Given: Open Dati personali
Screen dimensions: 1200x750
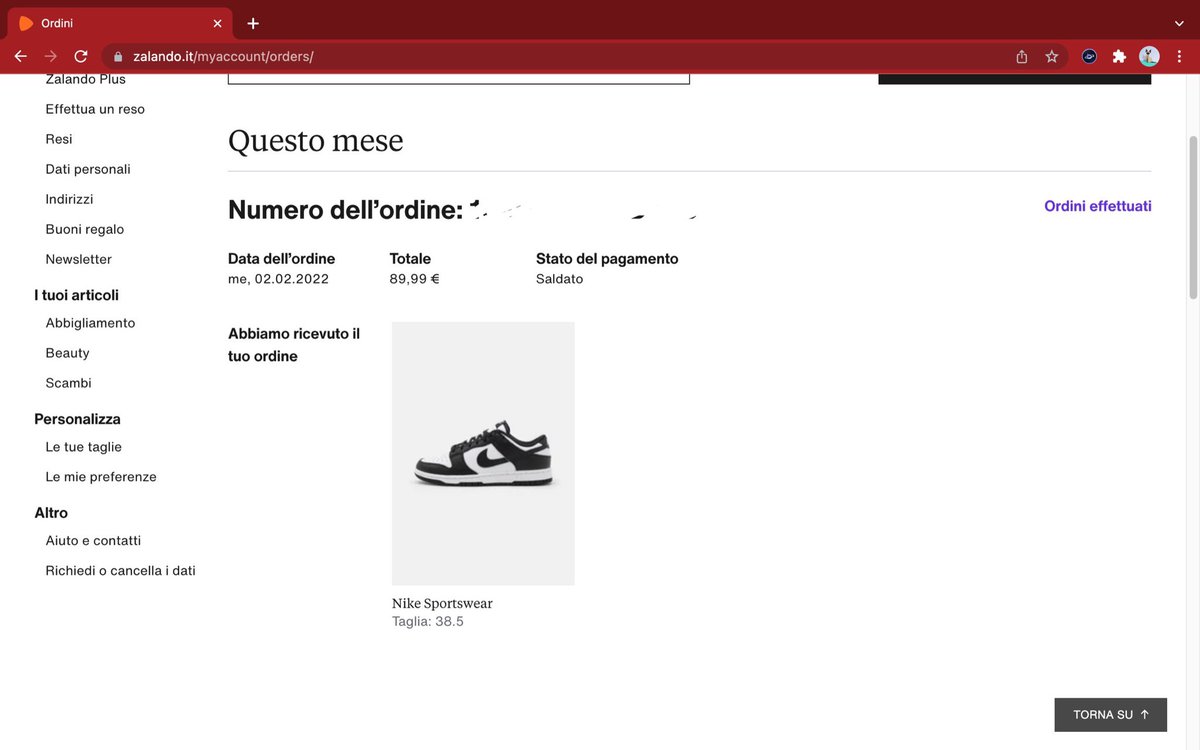Looking at the screenshot, I should pyautogui.click(x=88, y=169).
